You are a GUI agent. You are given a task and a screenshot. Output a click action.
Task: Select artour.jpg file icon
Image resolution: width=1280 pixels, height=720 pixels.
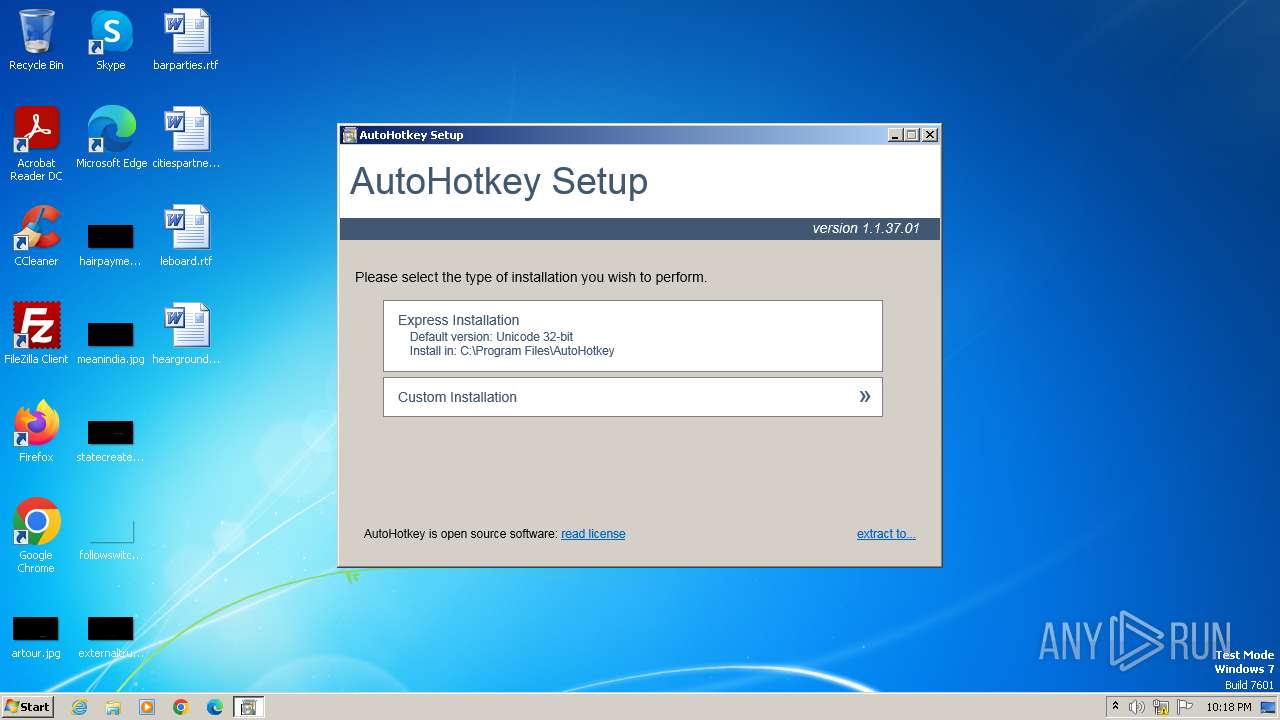coord(36,637)
